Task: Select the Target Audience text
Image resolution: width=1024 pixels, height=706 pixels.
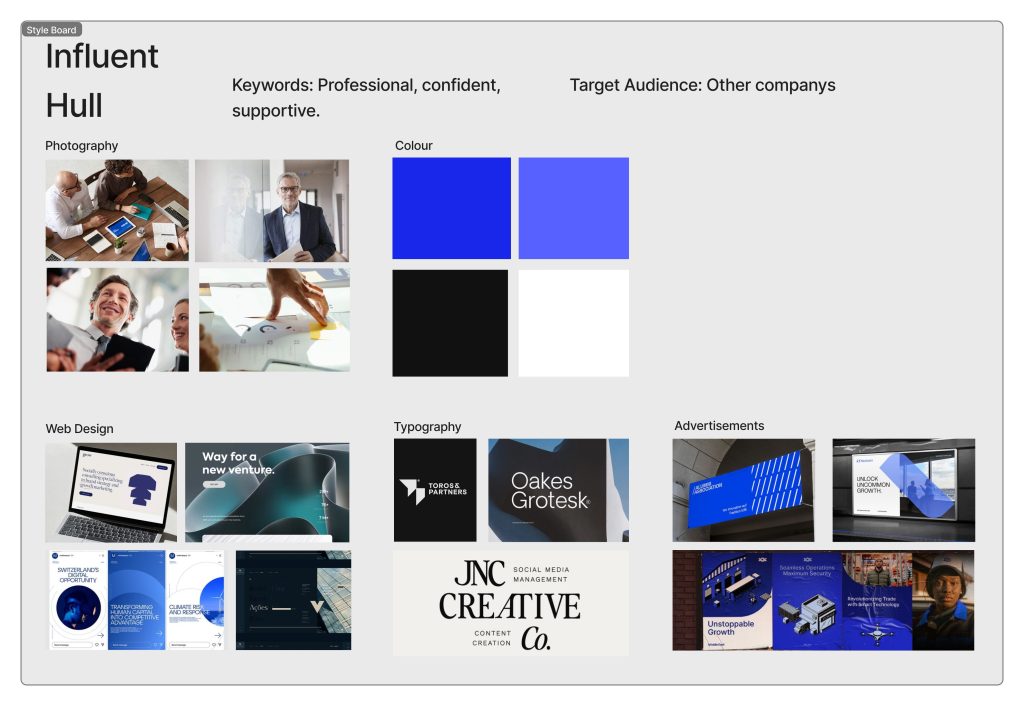Action: pos(702,85)
